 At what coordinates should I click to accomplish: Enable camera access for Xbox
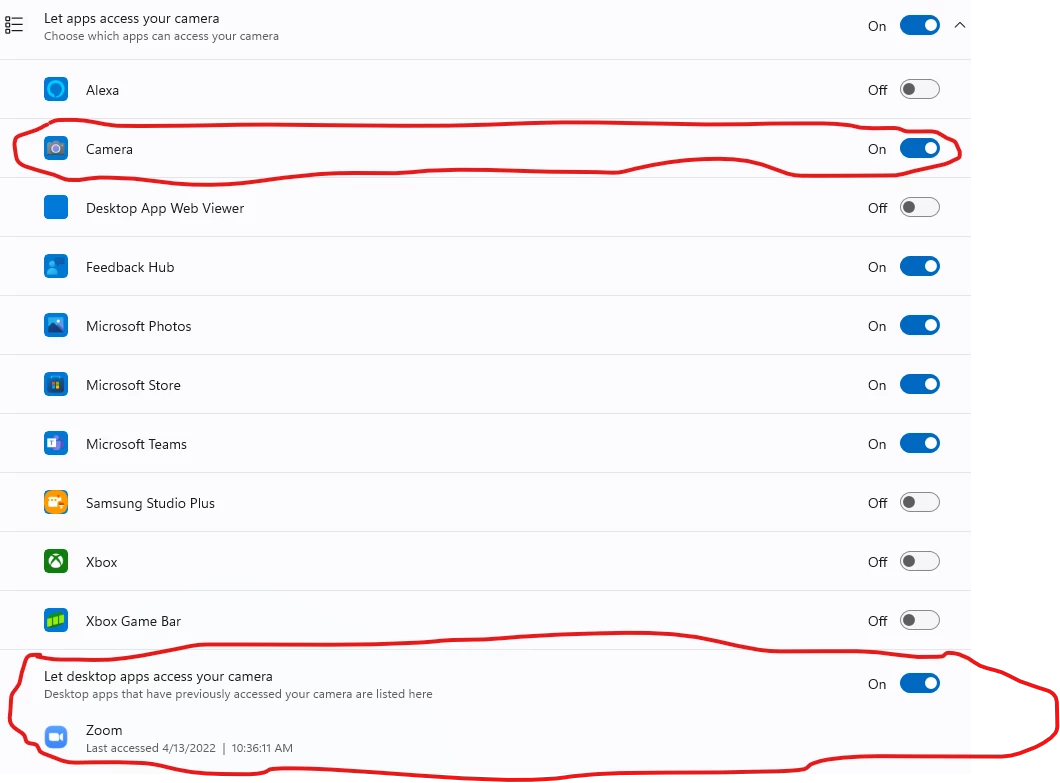coord(919,561)
